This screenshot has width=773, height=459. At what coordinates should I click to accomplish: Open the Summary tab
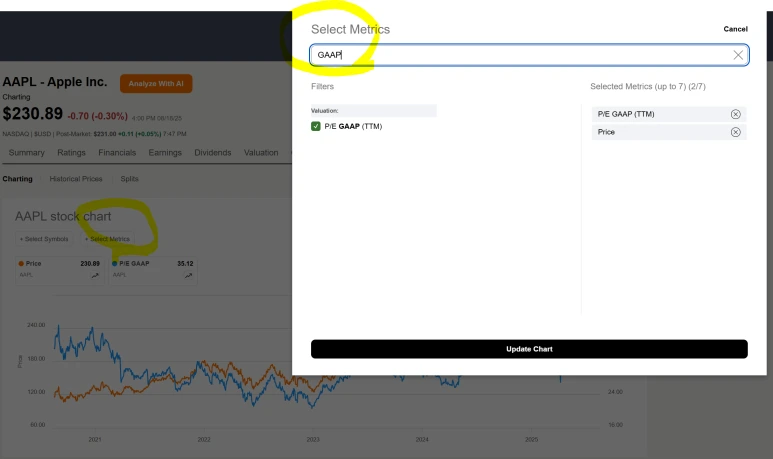pyautogui.click(x=27, y=152)
